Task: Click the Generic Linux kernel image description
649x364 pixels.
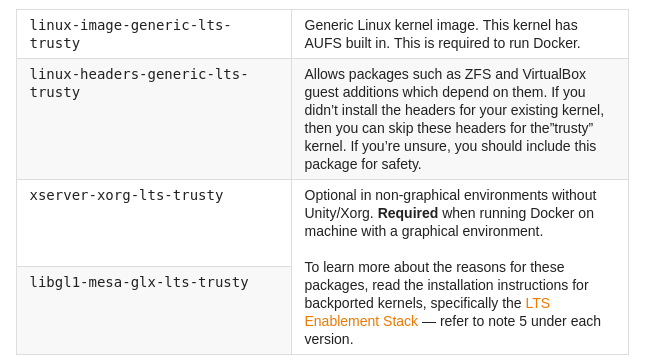Action: point(442,34)
